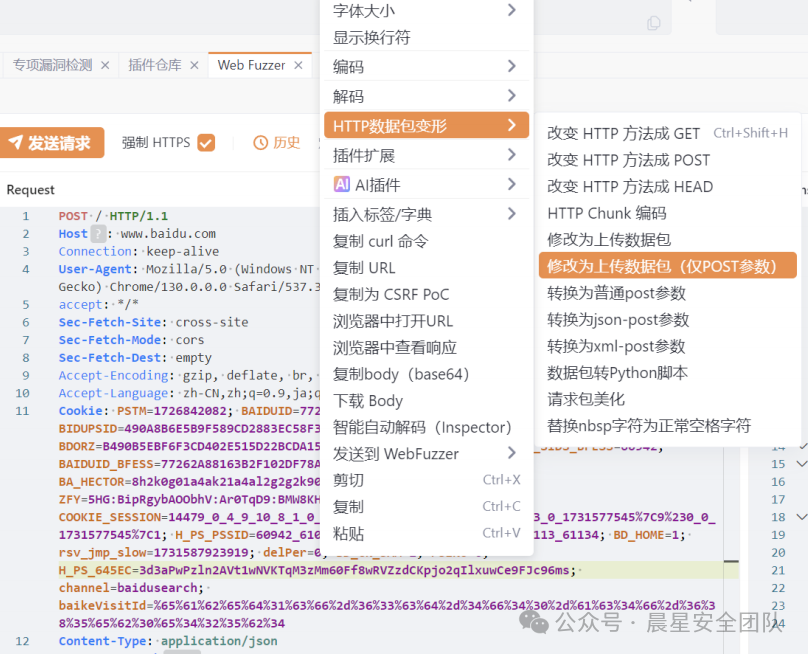Switch to the 插件仓库 tab
Viewport: 808px width, 654px height.
tap(155, 65)
